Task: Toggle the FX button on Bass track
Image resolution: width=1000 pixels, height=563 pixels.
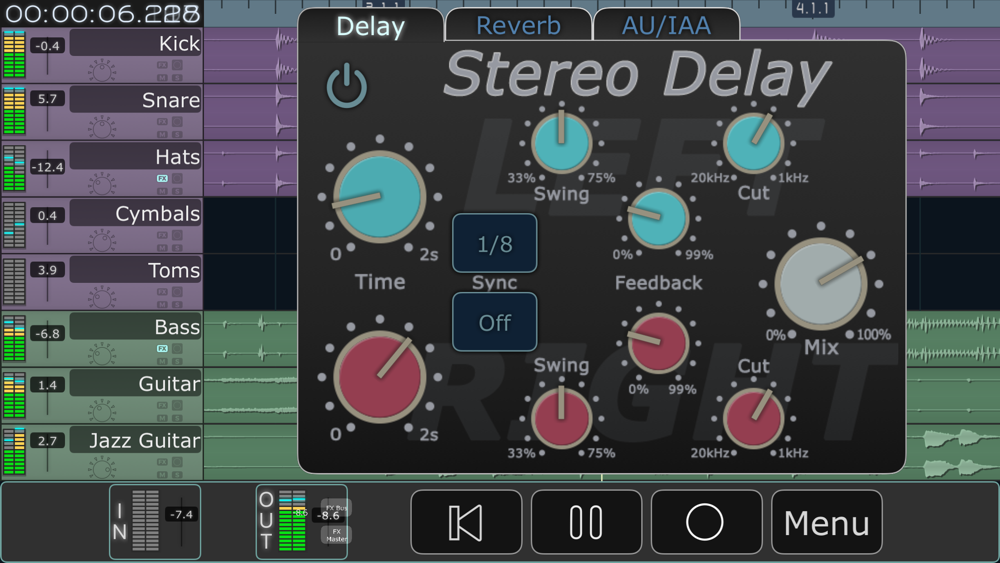Action: pyautogui.click(x=162, y=349)
